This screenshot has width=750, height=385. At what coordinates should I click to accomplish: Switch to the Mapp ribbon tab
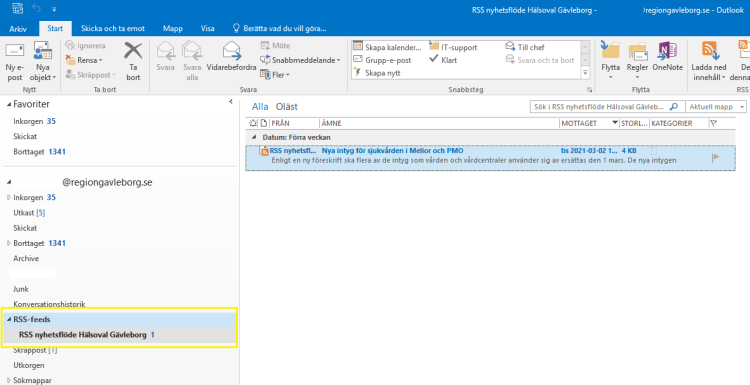click(173, 28)
